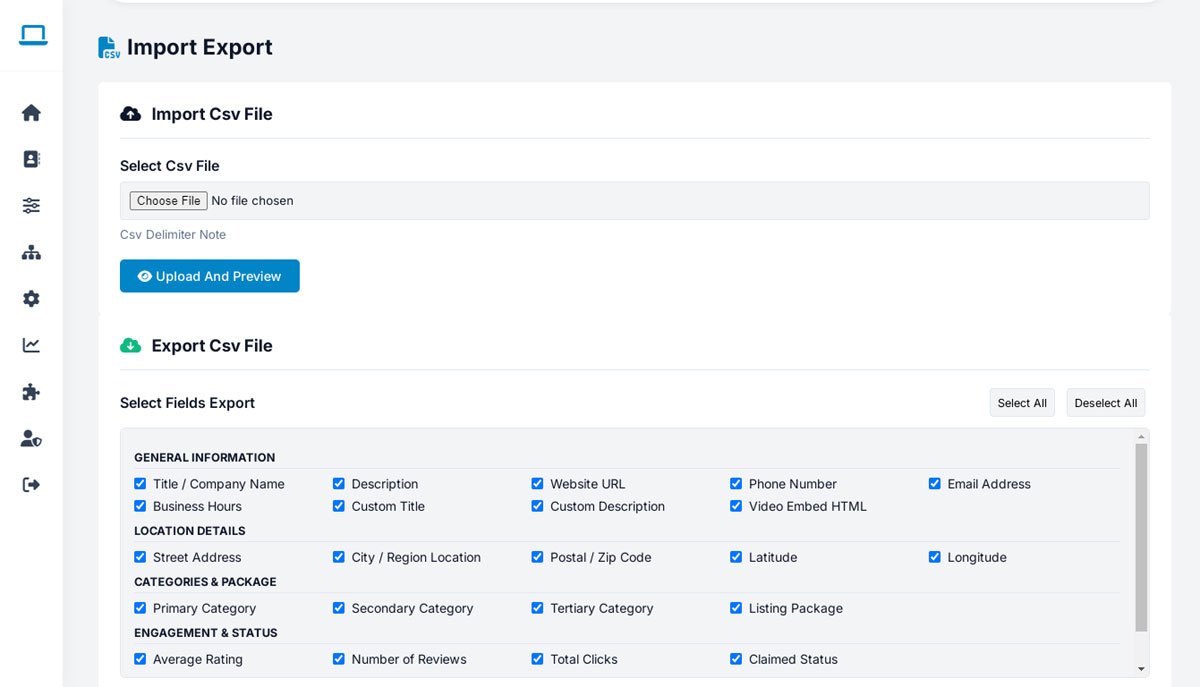
Task: Uncheck the Street Address checkbox
Action: click(x=140, y=557)
